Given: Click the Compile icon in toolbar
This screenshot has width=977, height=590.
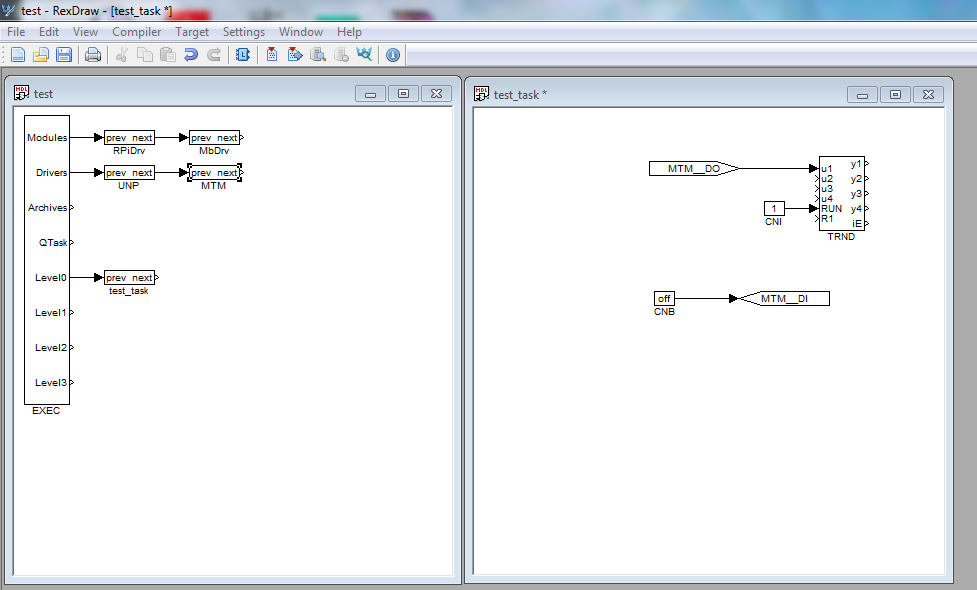Looking at the screenshot, I should [x=272, y=55].
